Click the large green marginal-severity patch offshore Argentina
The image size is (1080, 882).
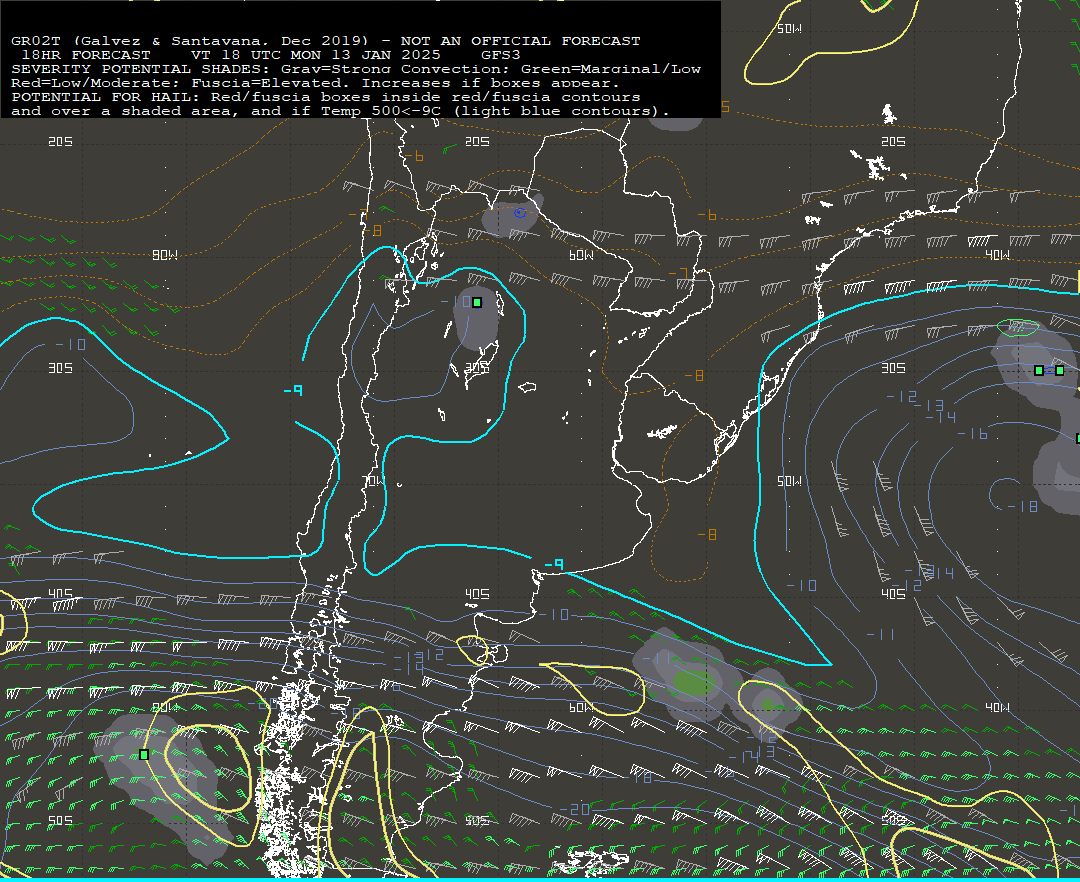click(x=693, y=682)
